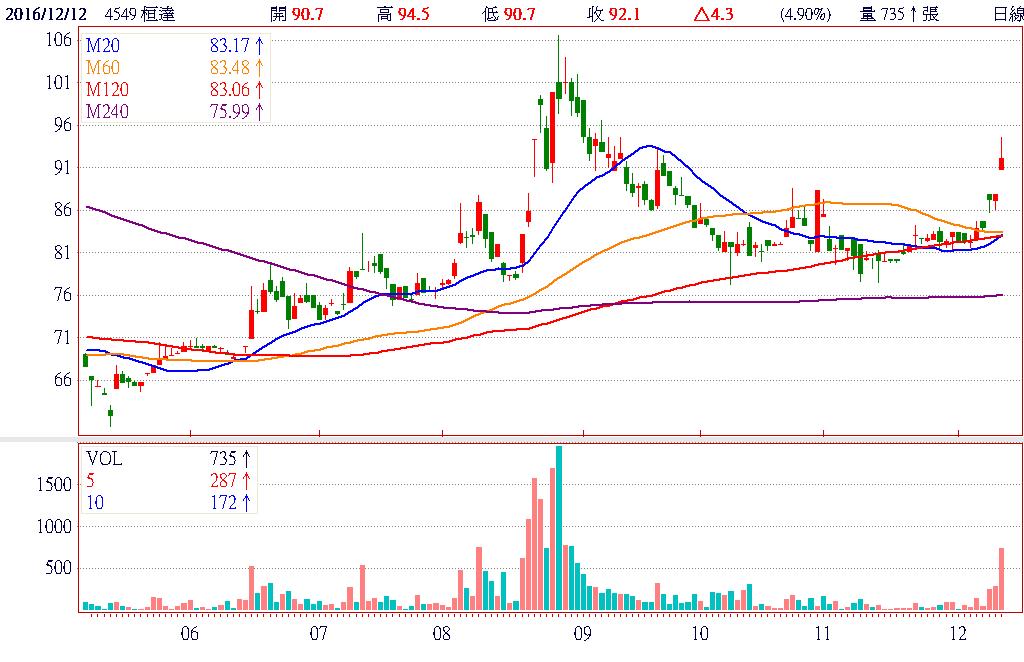Click the 09 month marker on time axis
Image resolution: width=1024 pixels, height=662 pixels.
[x=582, y=634]
